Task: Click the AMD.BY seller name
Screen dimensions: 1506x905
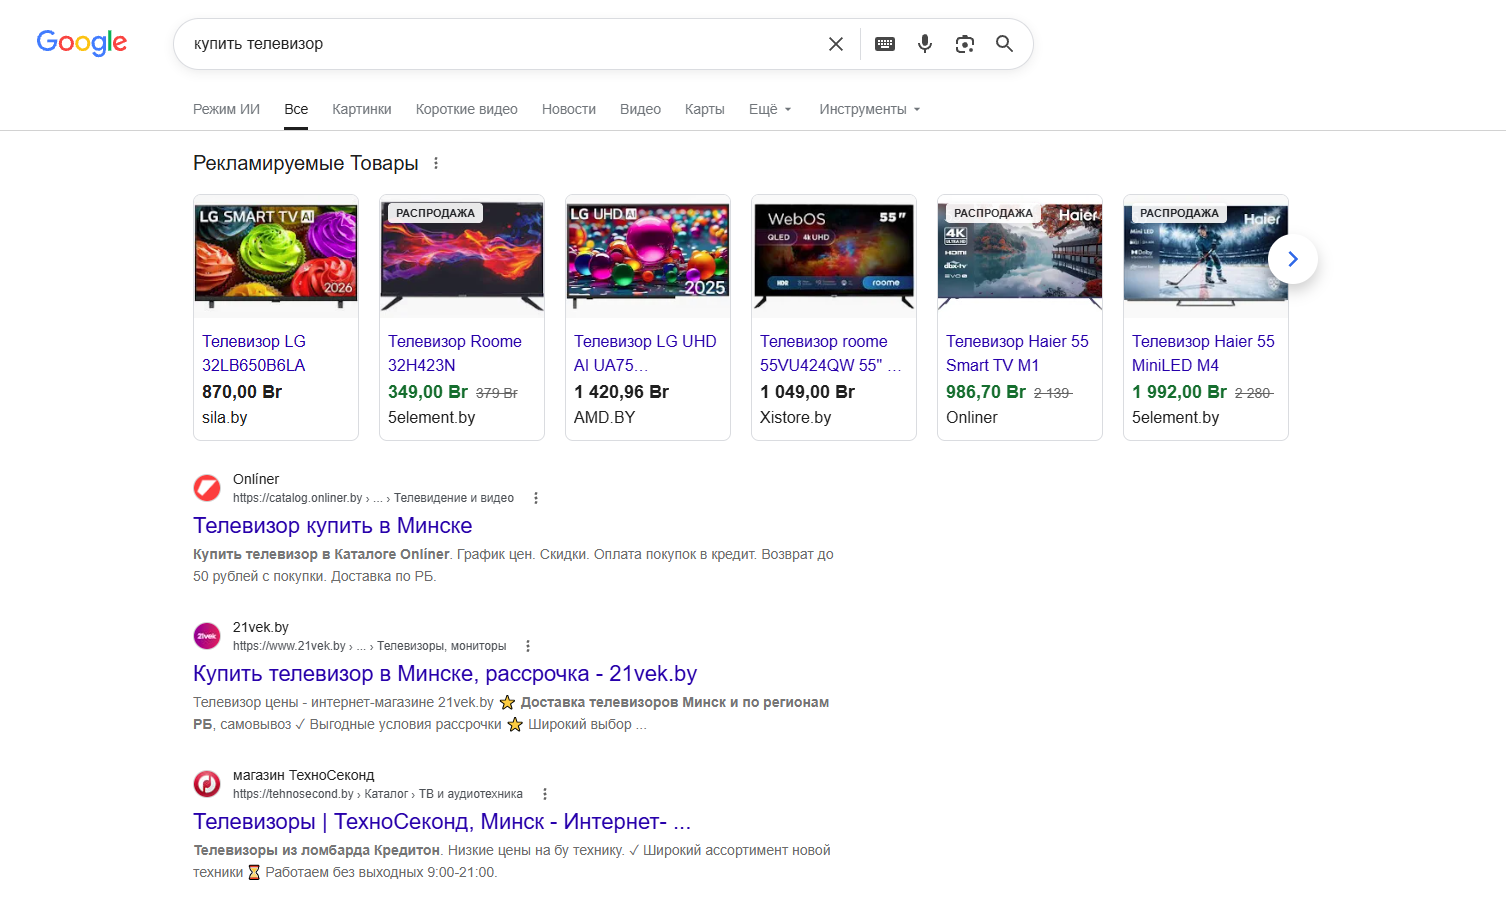Action: pos(604,417)
